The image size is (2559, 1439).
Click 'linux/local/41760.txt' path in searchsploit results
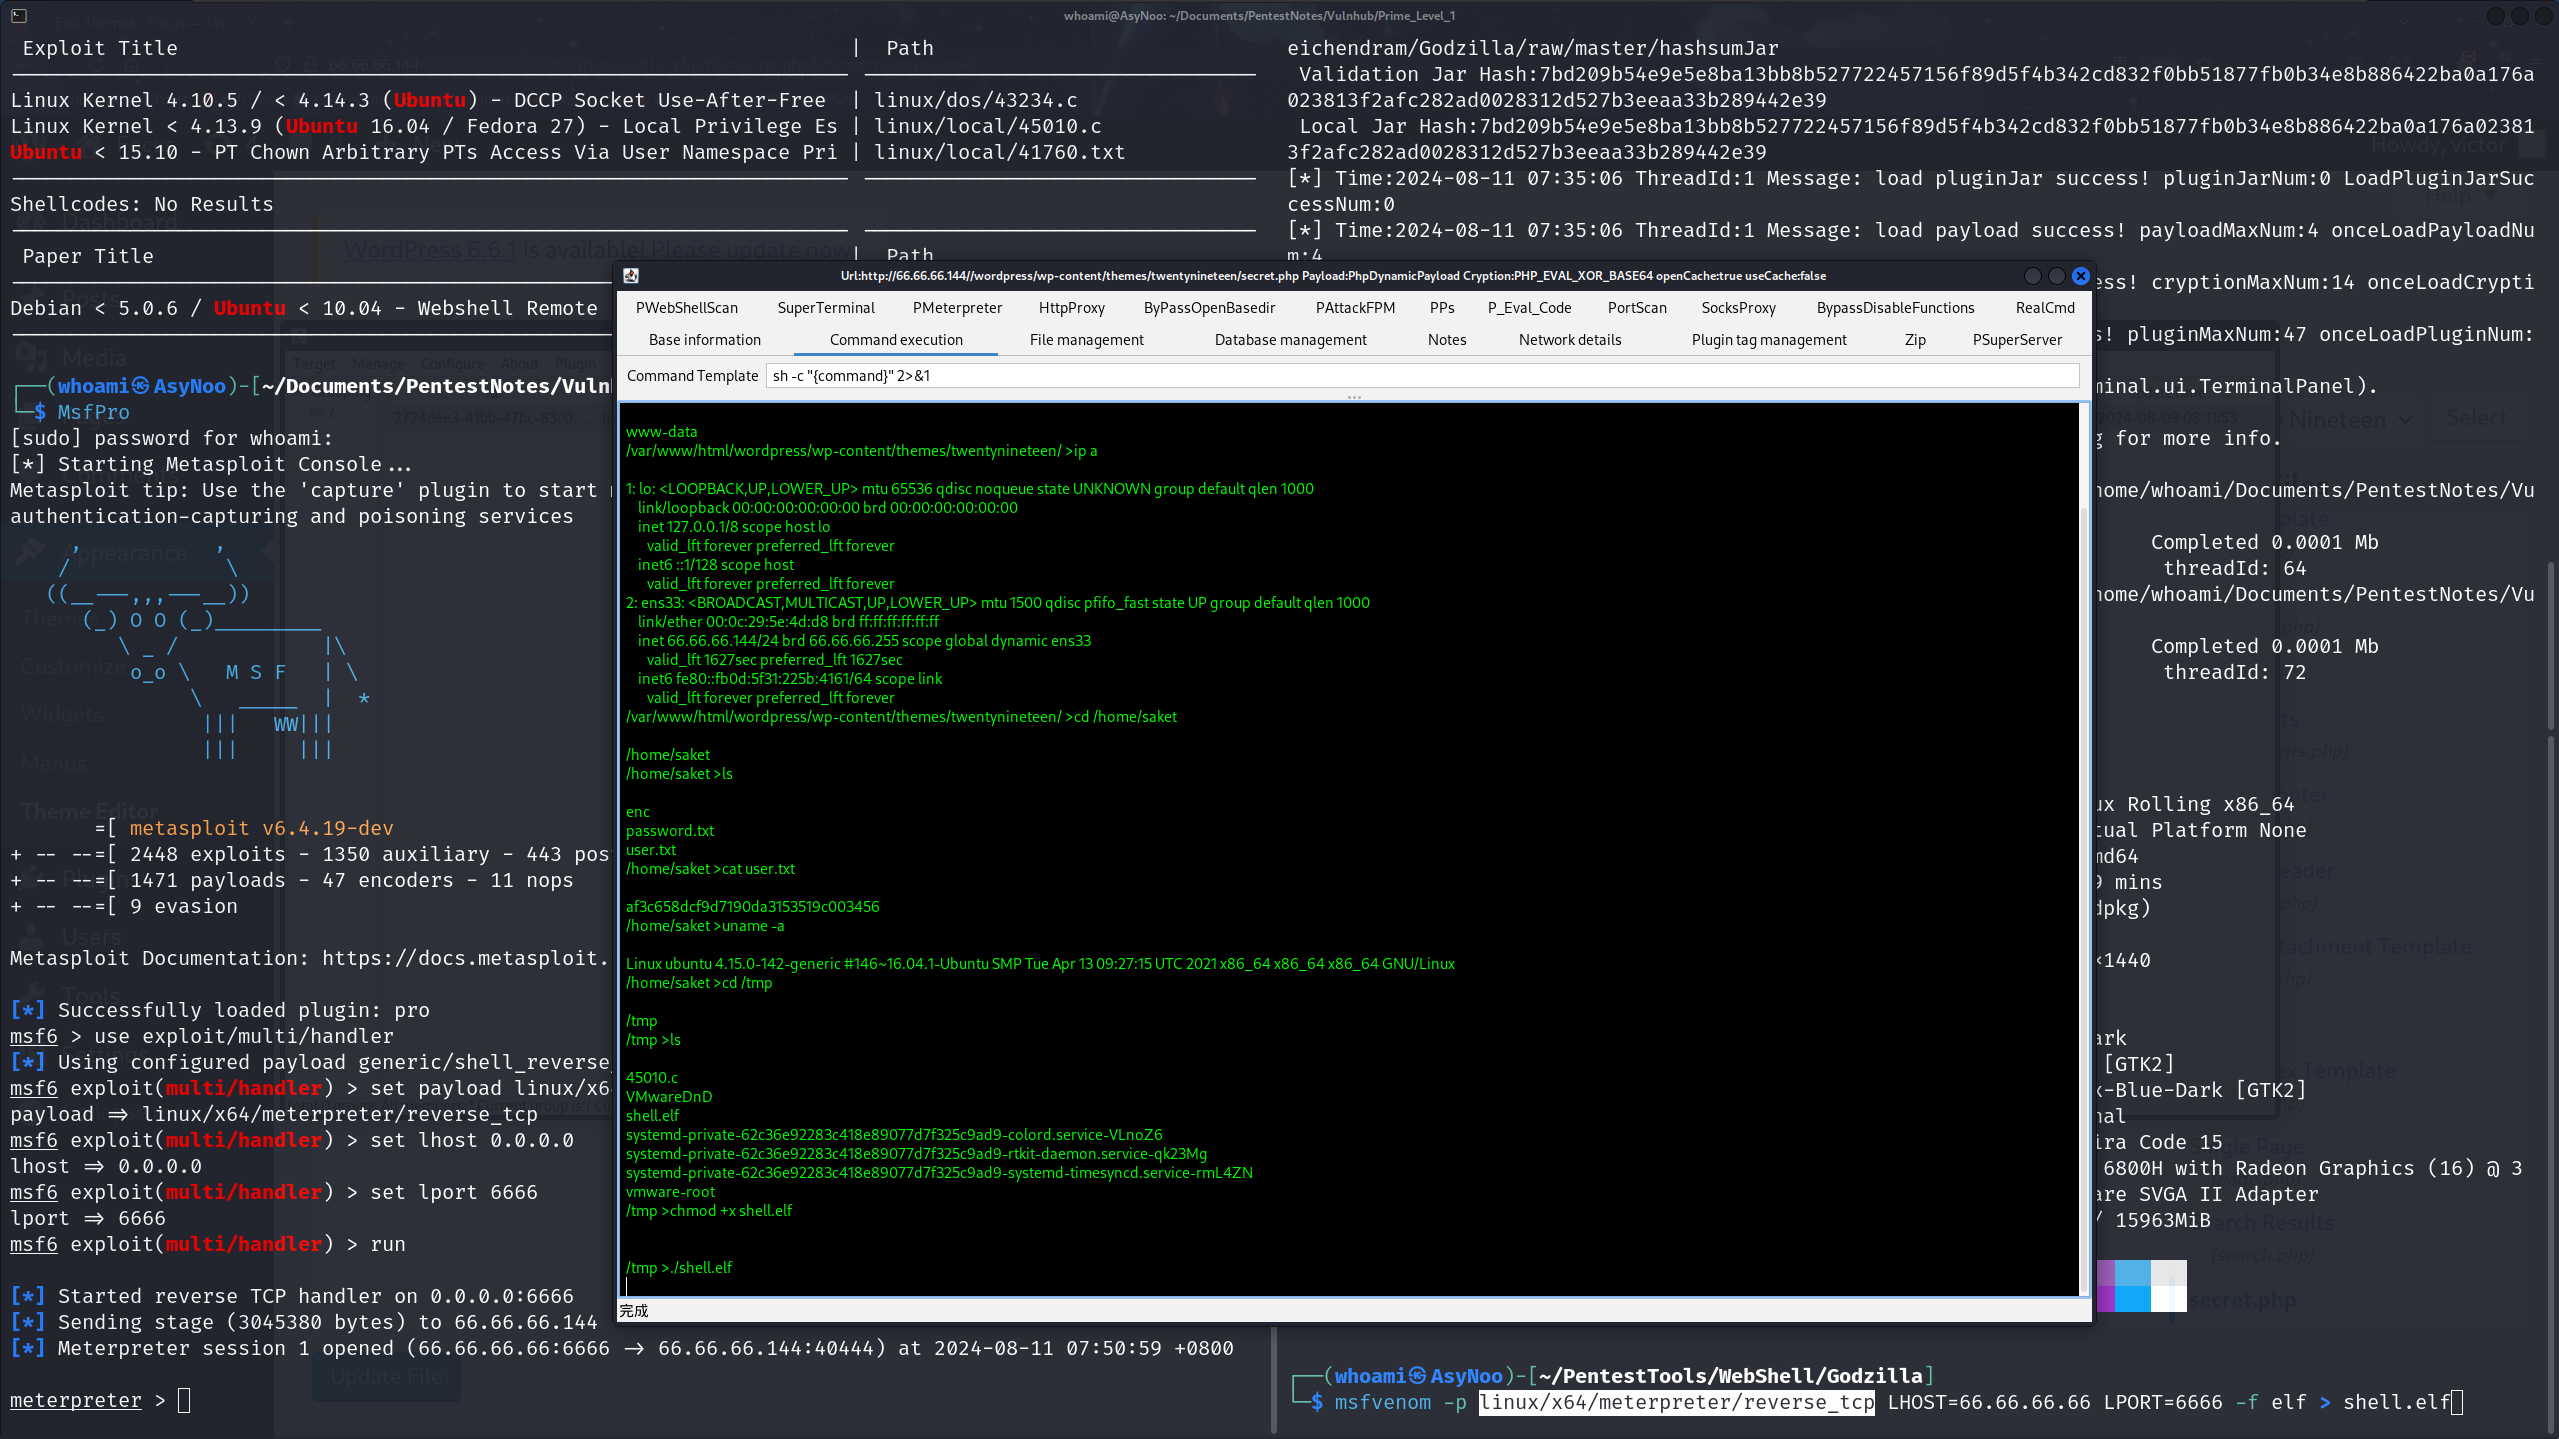pyautogui.click(x=999, y=152)
